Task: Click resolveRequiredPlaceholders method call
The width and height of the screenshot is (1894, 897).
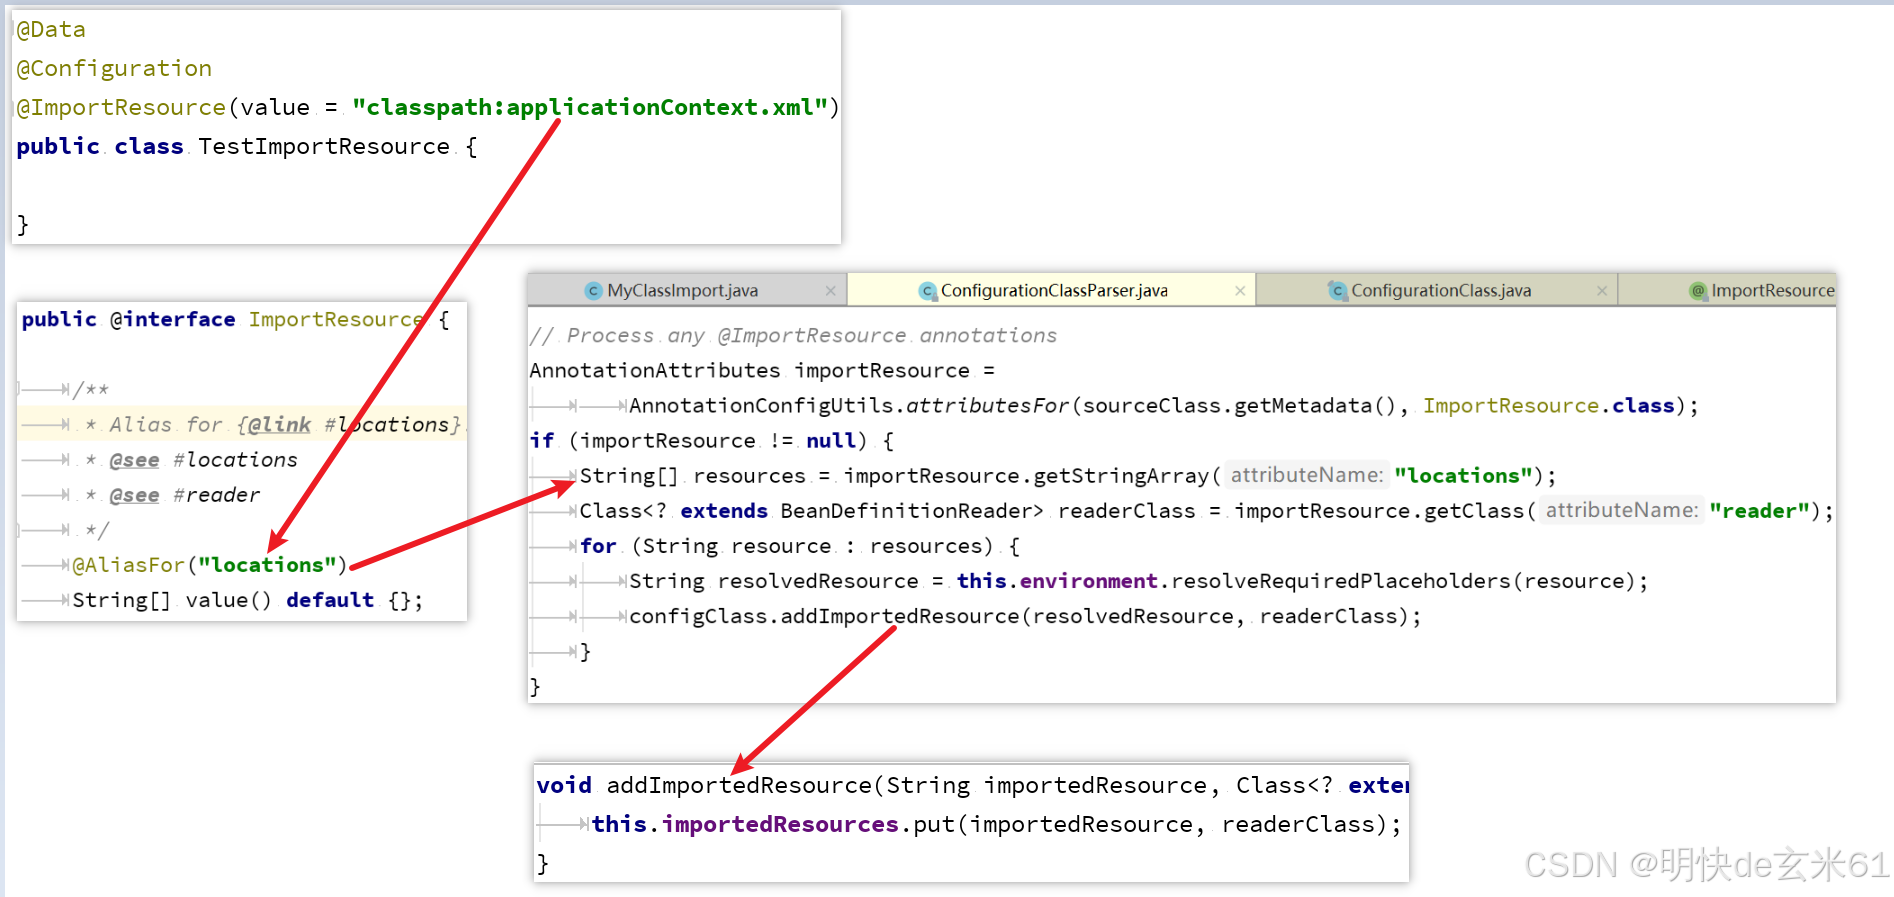Action: [x=1341, y=580]
